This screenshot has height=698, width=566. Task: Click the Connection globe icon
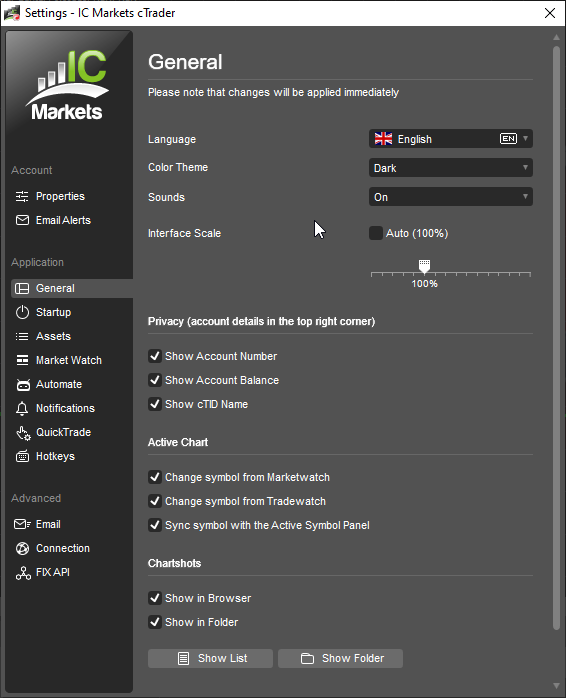point(22,548)
